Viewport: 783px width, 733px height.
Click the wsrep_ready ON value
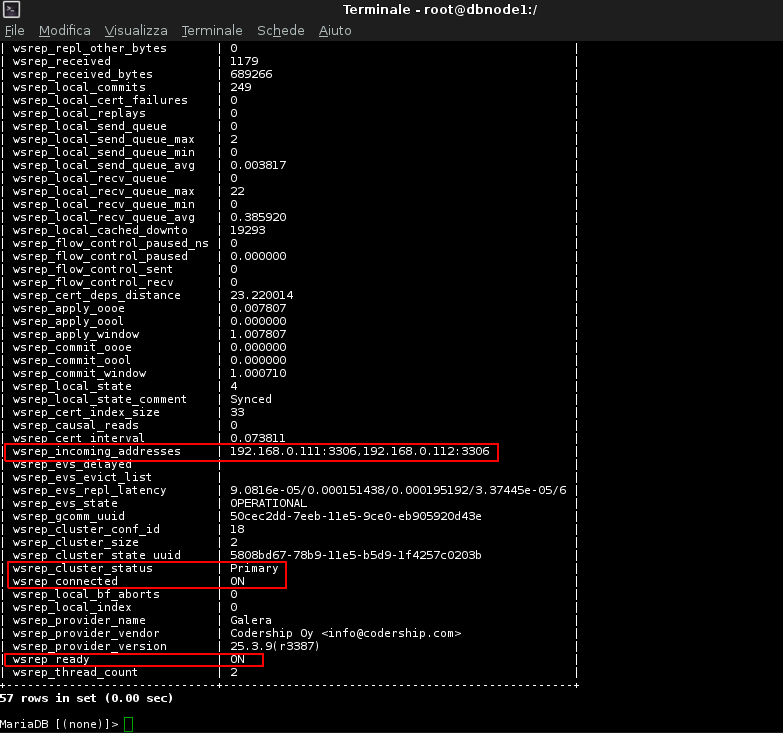pos(238,660)
